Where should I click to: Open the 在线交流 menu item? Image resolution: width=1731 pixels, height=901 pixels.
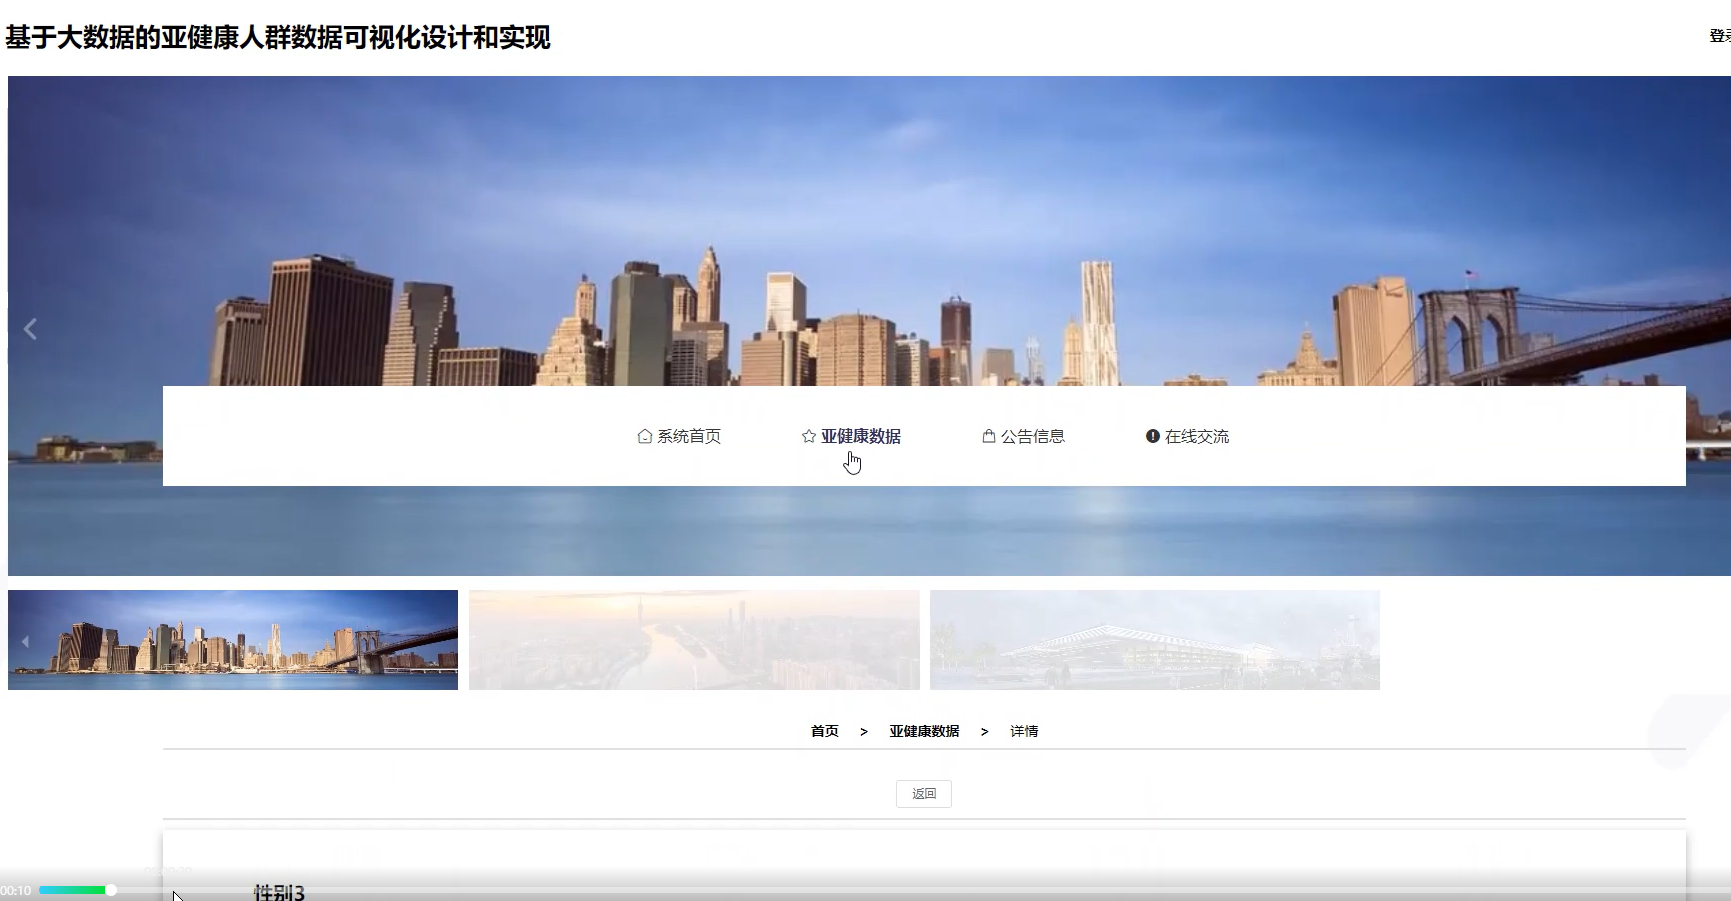click(1187, 436)
